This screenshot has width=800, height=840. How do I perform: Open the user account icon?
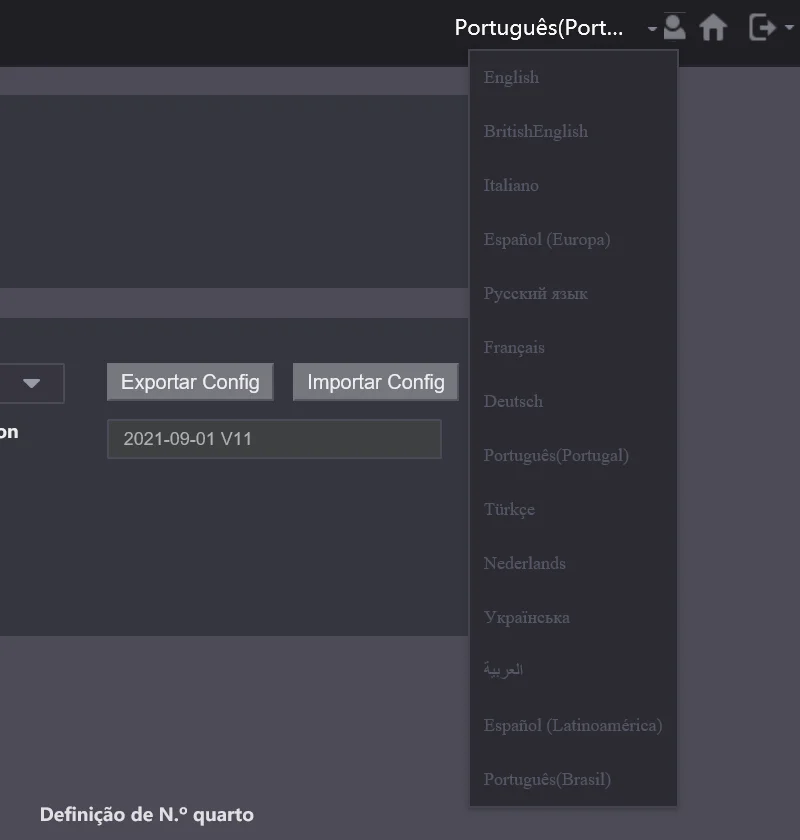click(674, 27)
